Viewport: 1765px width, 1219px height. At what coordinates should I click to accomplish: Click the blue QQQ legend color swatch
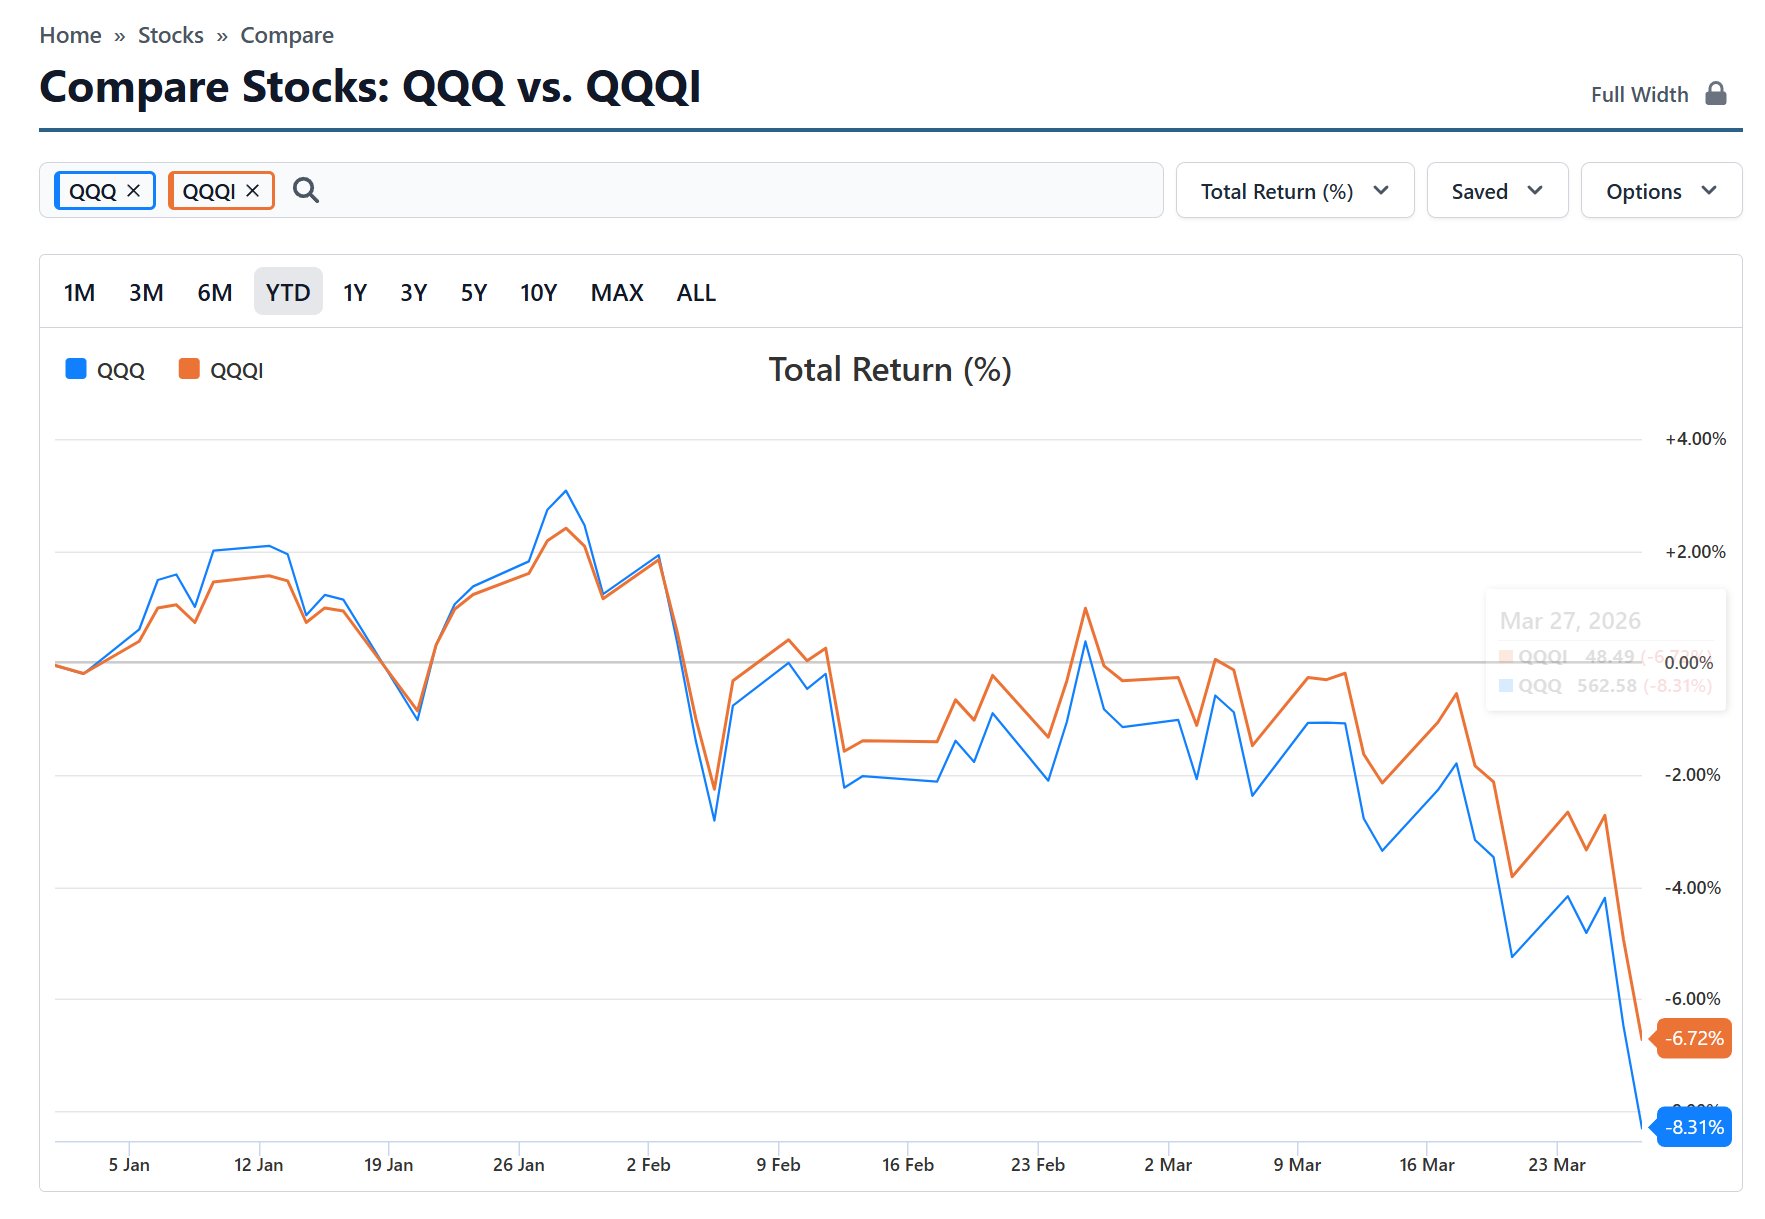click(x=76, y=369)
